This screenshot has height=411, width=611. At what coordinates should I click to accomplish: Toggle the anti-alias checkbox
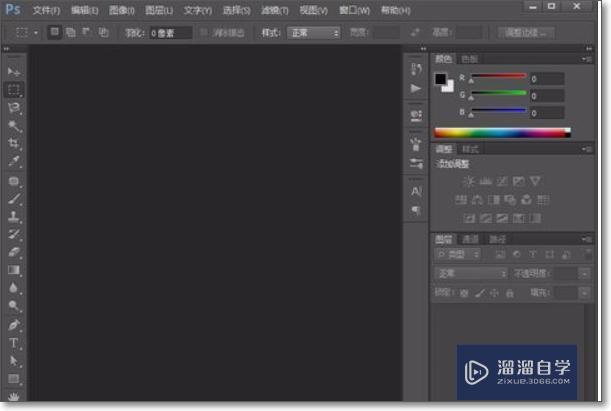204,33
